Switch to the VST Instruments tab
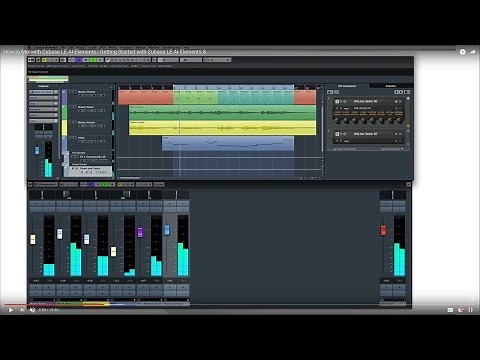 coord(347,86)
